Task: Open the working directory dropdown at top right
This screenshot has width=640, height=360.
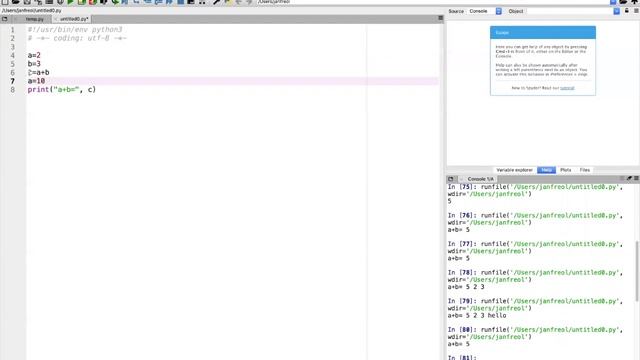Action: [613, 2]
